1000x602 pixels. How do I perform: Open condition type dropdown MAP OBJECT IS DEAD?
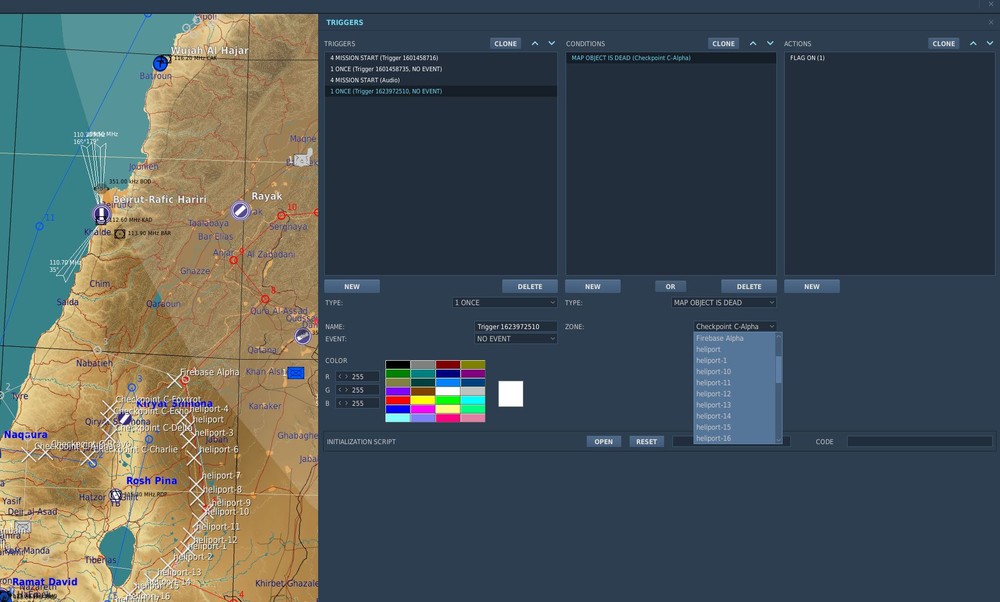723,302
